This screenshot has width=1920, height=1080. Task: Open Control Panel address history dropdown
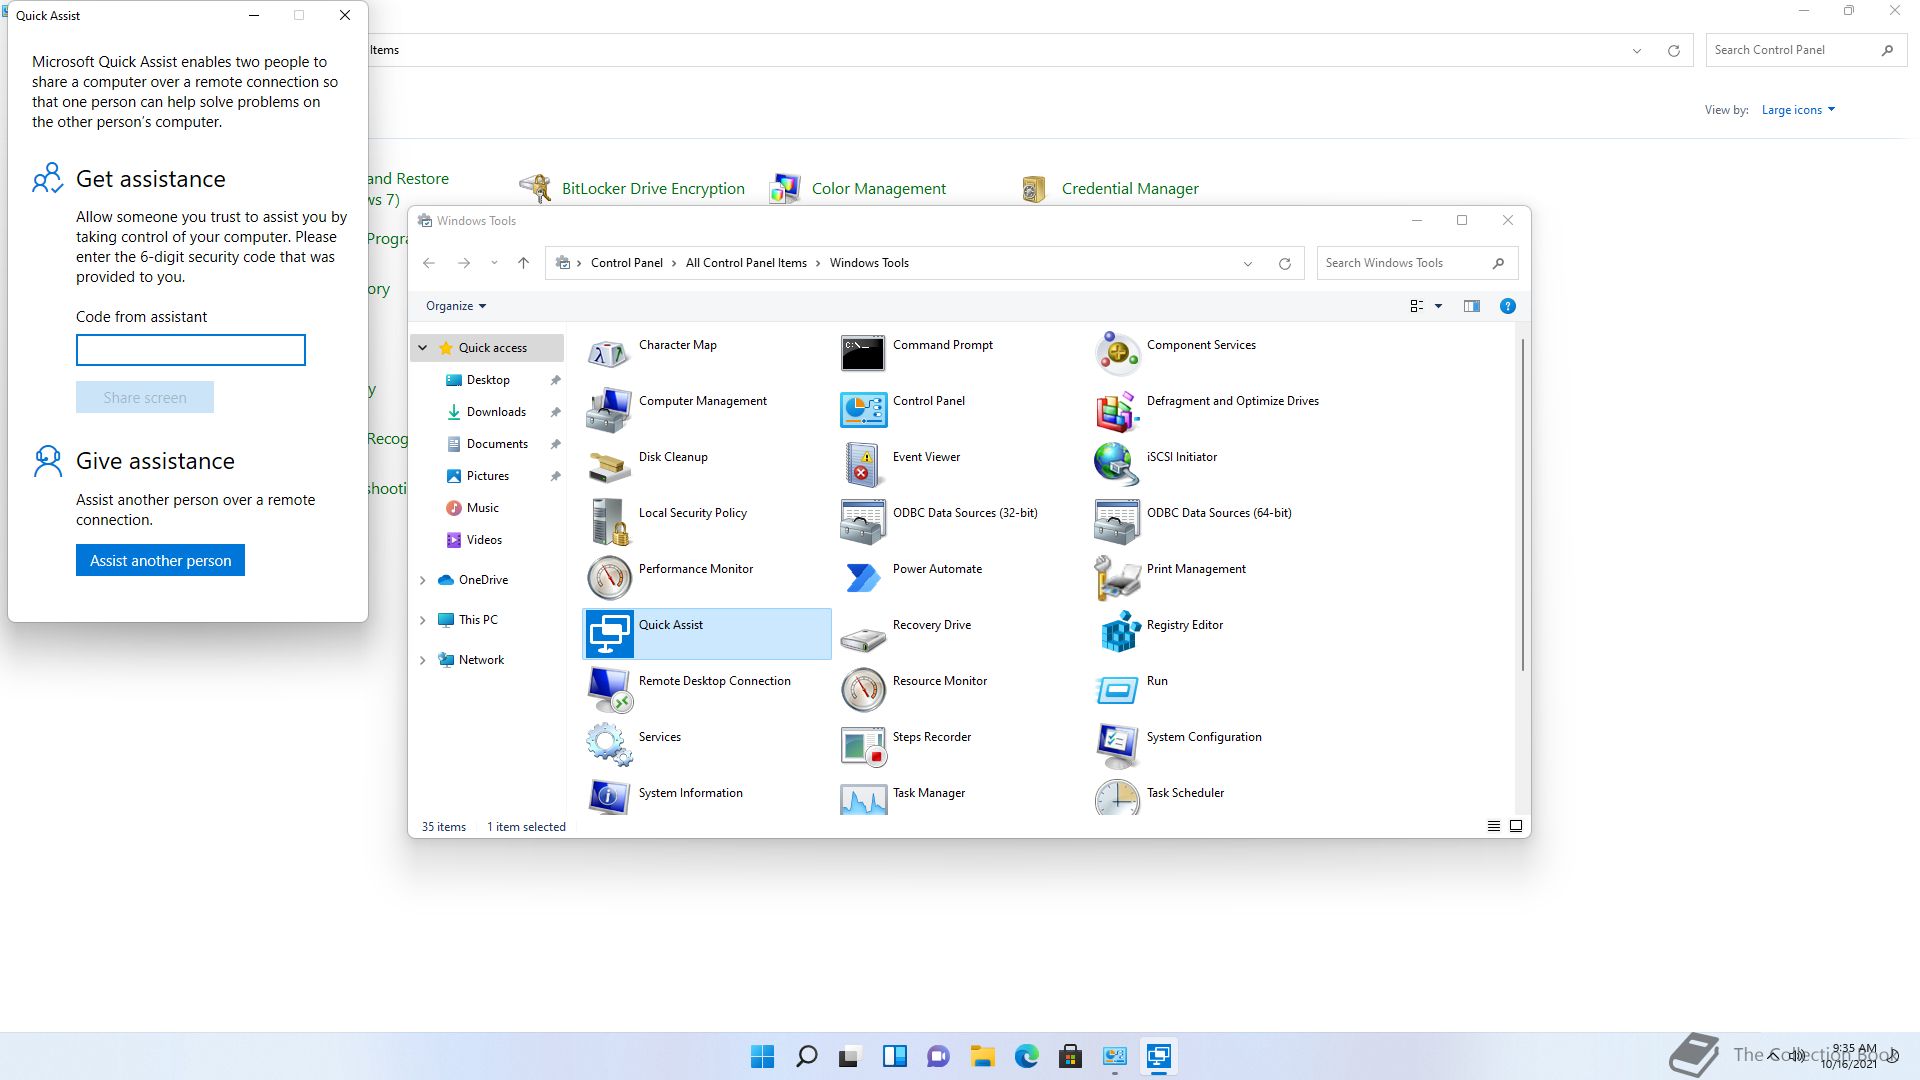(x=1637, y=50)
